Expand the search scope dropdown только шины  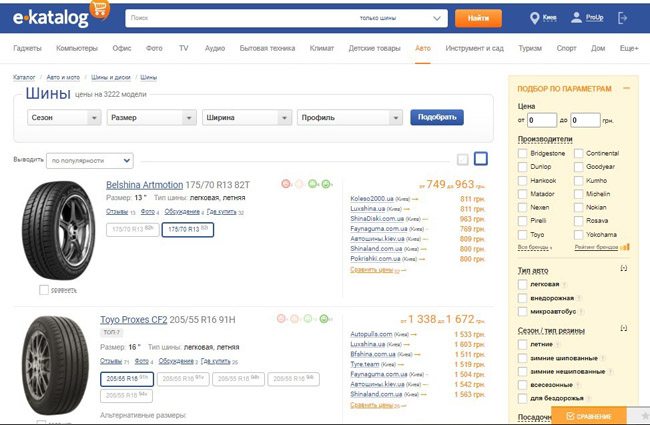click(400, 18)
